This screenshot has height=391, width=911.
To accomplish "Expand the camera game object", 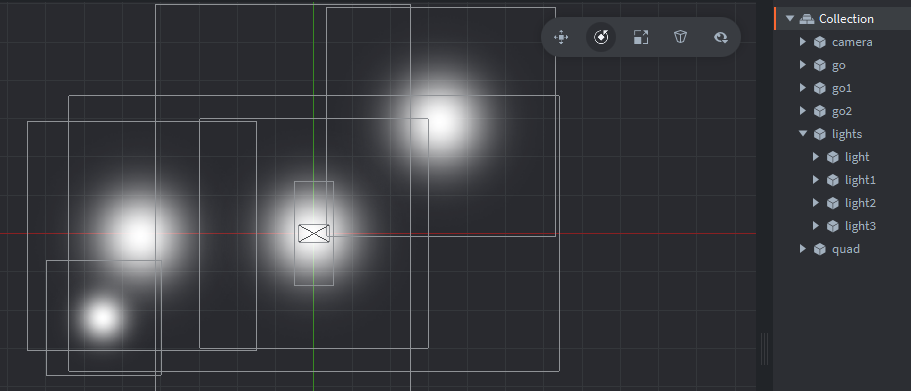I will 803,42.
